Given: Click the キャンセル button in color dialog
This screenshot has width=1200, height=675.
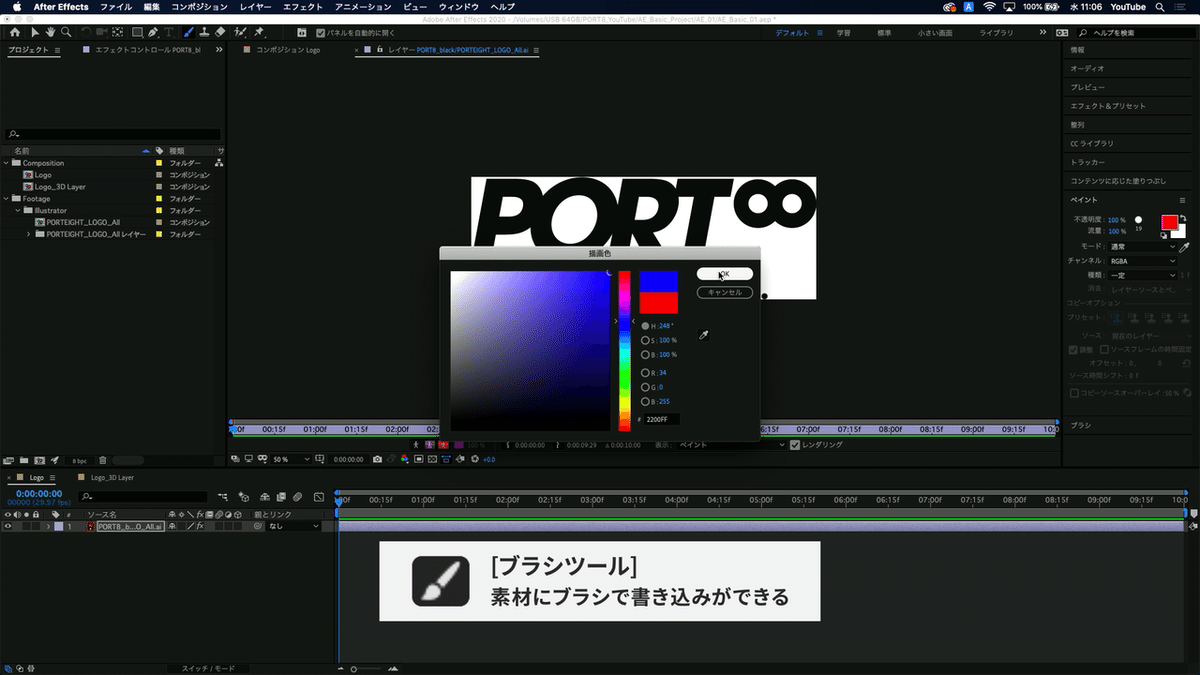Looking at the screenshot, I should [x=724, y=292].
